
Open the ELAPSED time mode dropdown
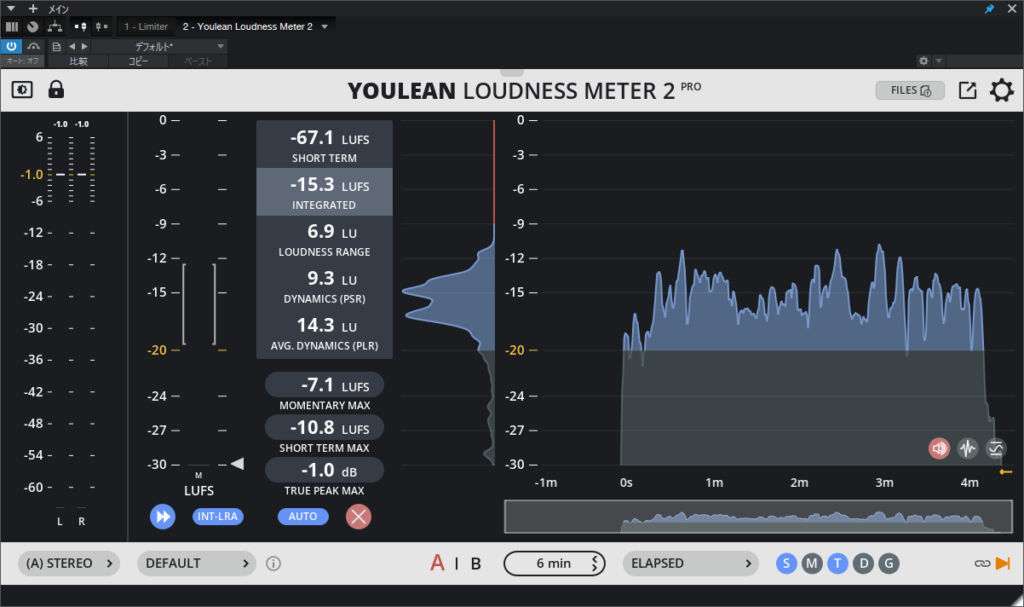point(690,563)
